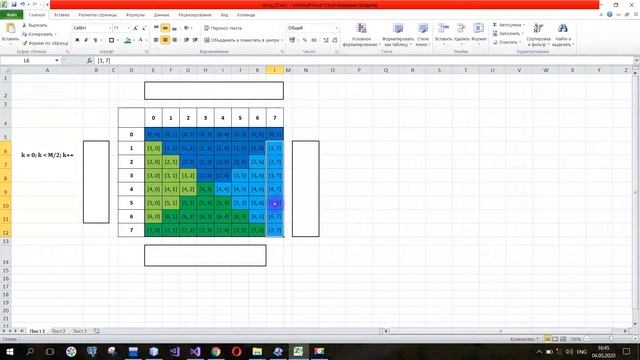This screenshot has width=640, height=360.
Task: Open the font name Calibri dropdown
Action: point(110,28)
